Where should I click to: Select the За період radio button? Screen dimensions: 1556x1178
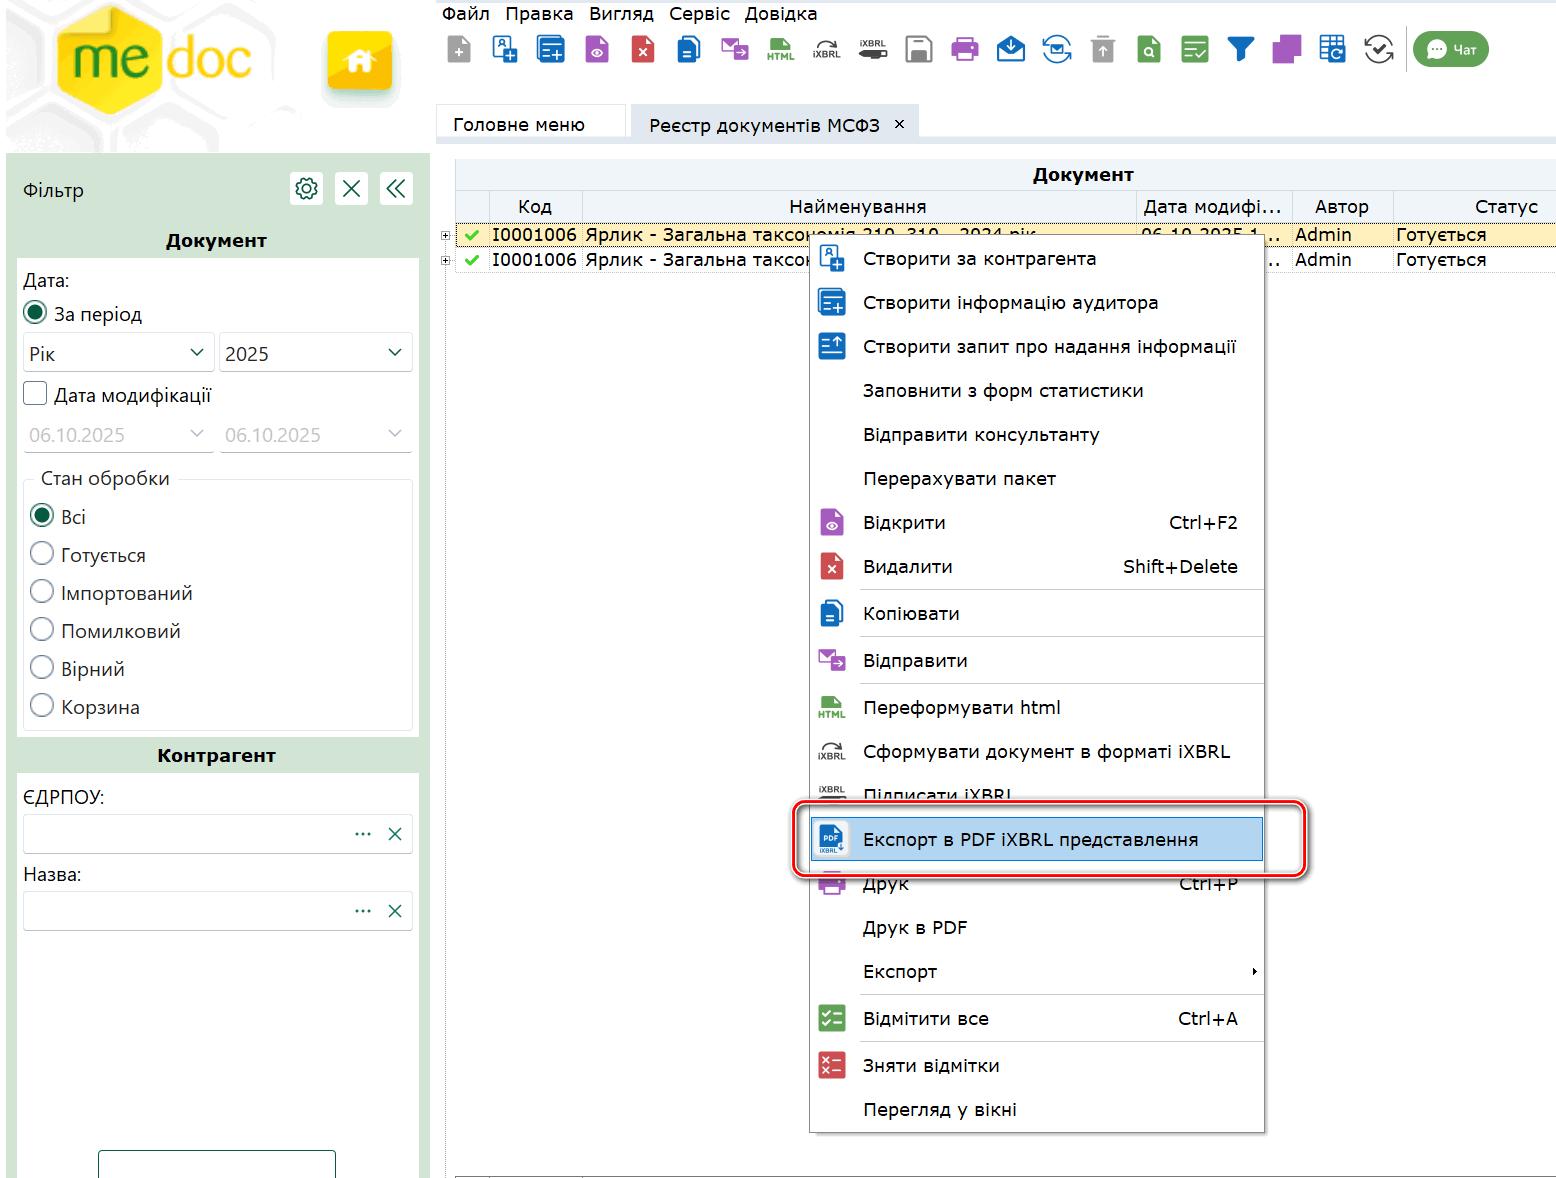pyautogui.click(x=36, y=313)
